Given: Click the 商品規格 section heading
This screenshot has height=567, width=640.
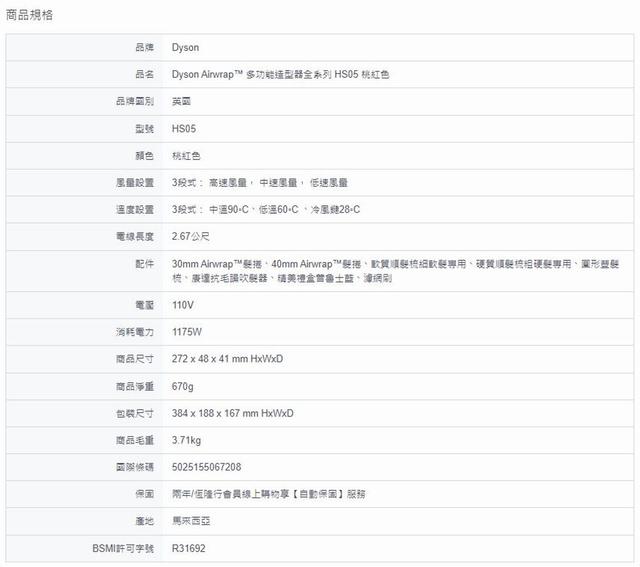Looking at the screenshot, I should [x=31, y=15].
